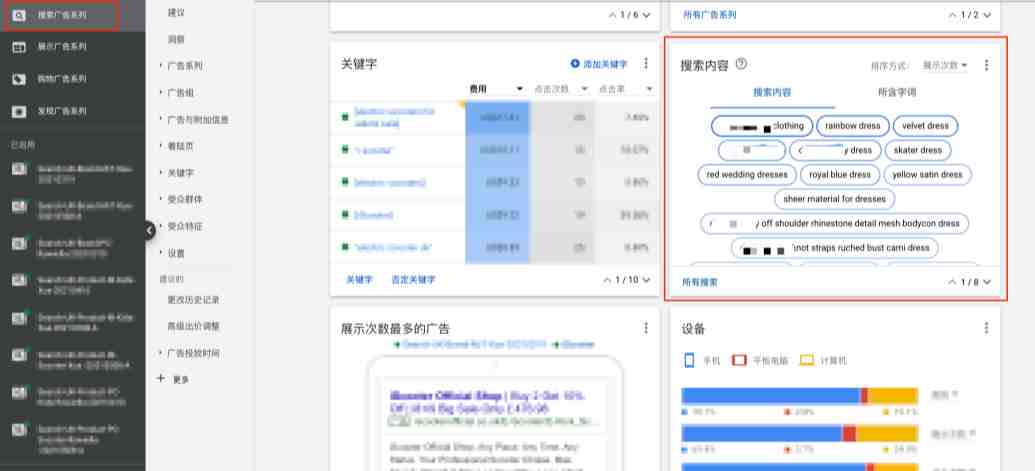Open 发现广告系列 in the left sidebar
Image resolution: width=1035 pixels, height=471 pixels.
(x=61, y=111)
